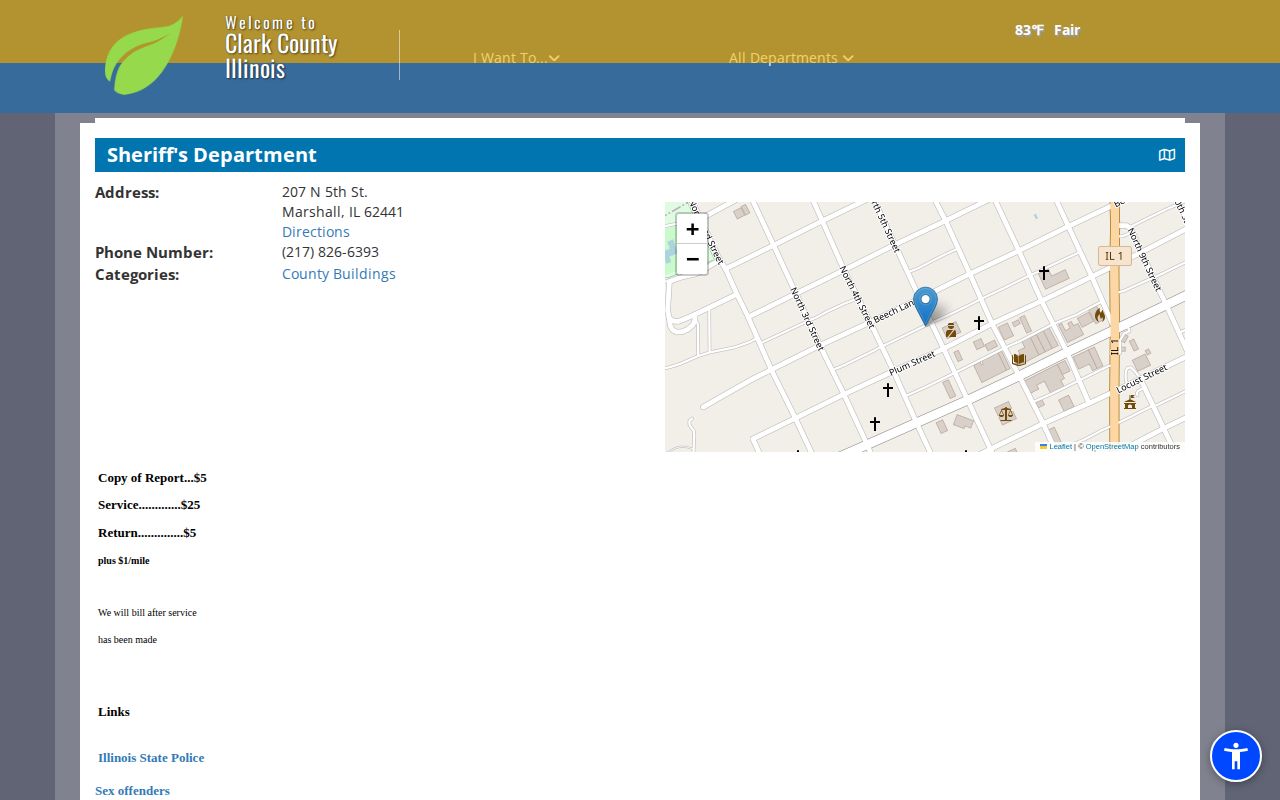Click the blue location pin marker on the map

point(926,305)
